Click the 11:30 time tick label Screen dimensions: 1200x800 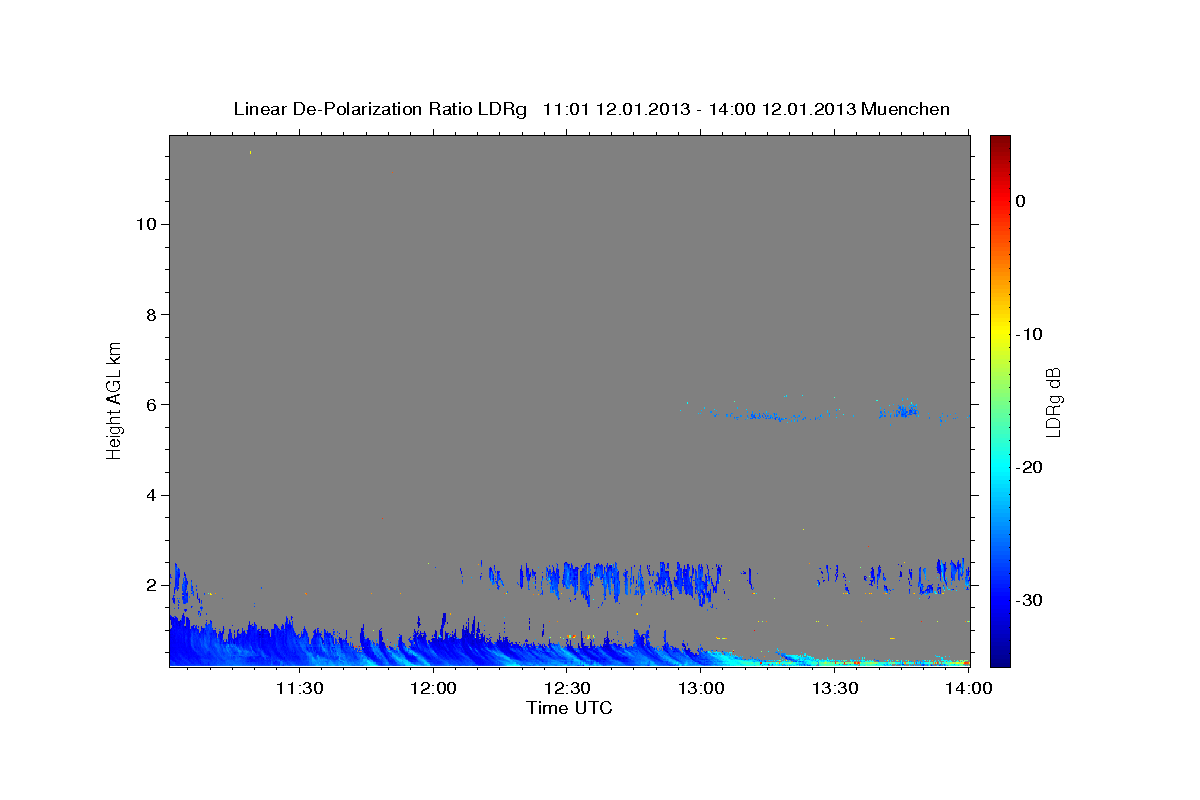[x=299, y=688]
